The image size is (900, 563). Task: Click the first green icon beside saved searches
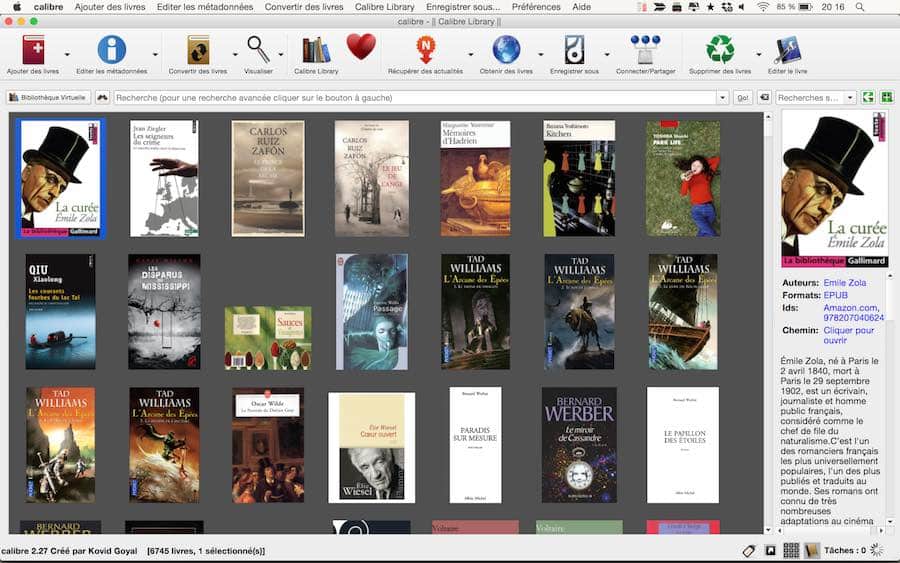tap(868, 97)
